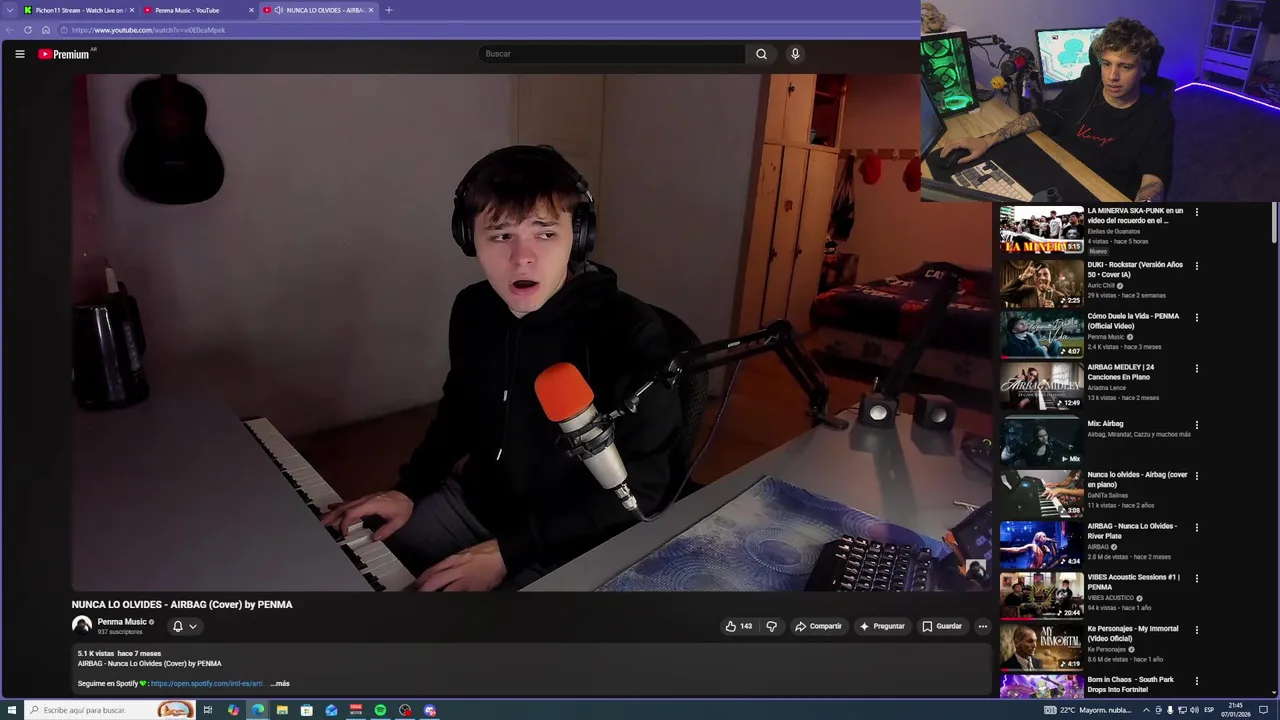Click the video player to pause
The width and height of the screenshot is (1280, 720).
coord(531,333)
